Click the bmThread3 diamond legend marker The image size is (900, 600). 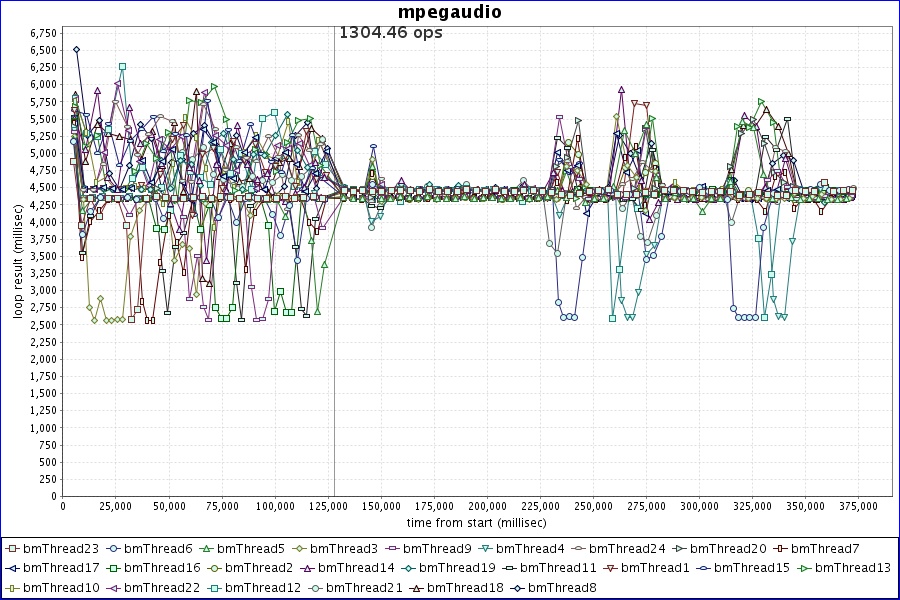(x=302, y=548)
